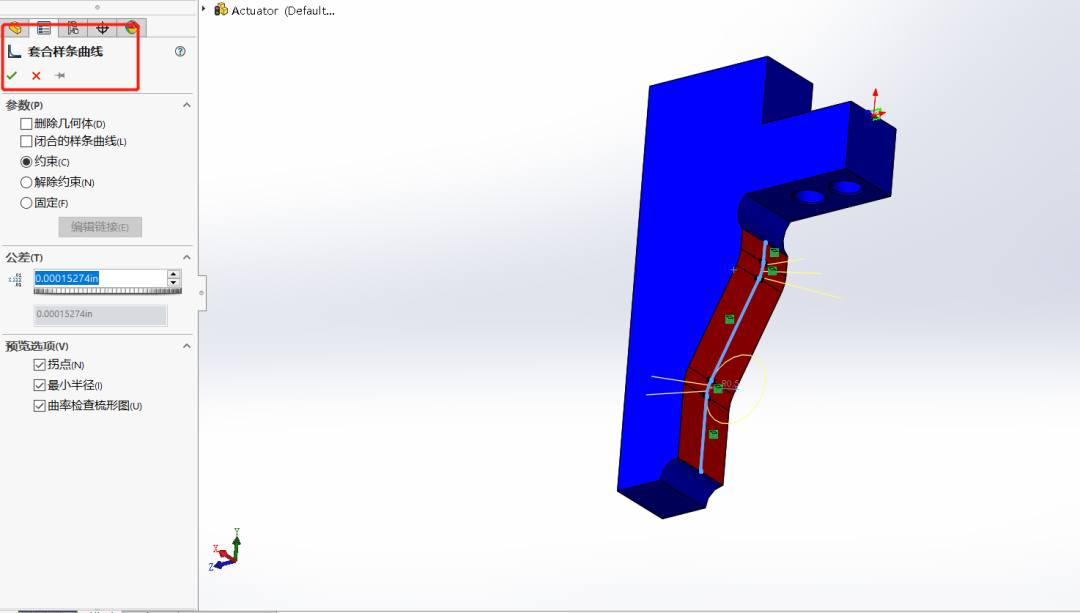
Task: Click the tolerance value input field
Action: (101, 278)
